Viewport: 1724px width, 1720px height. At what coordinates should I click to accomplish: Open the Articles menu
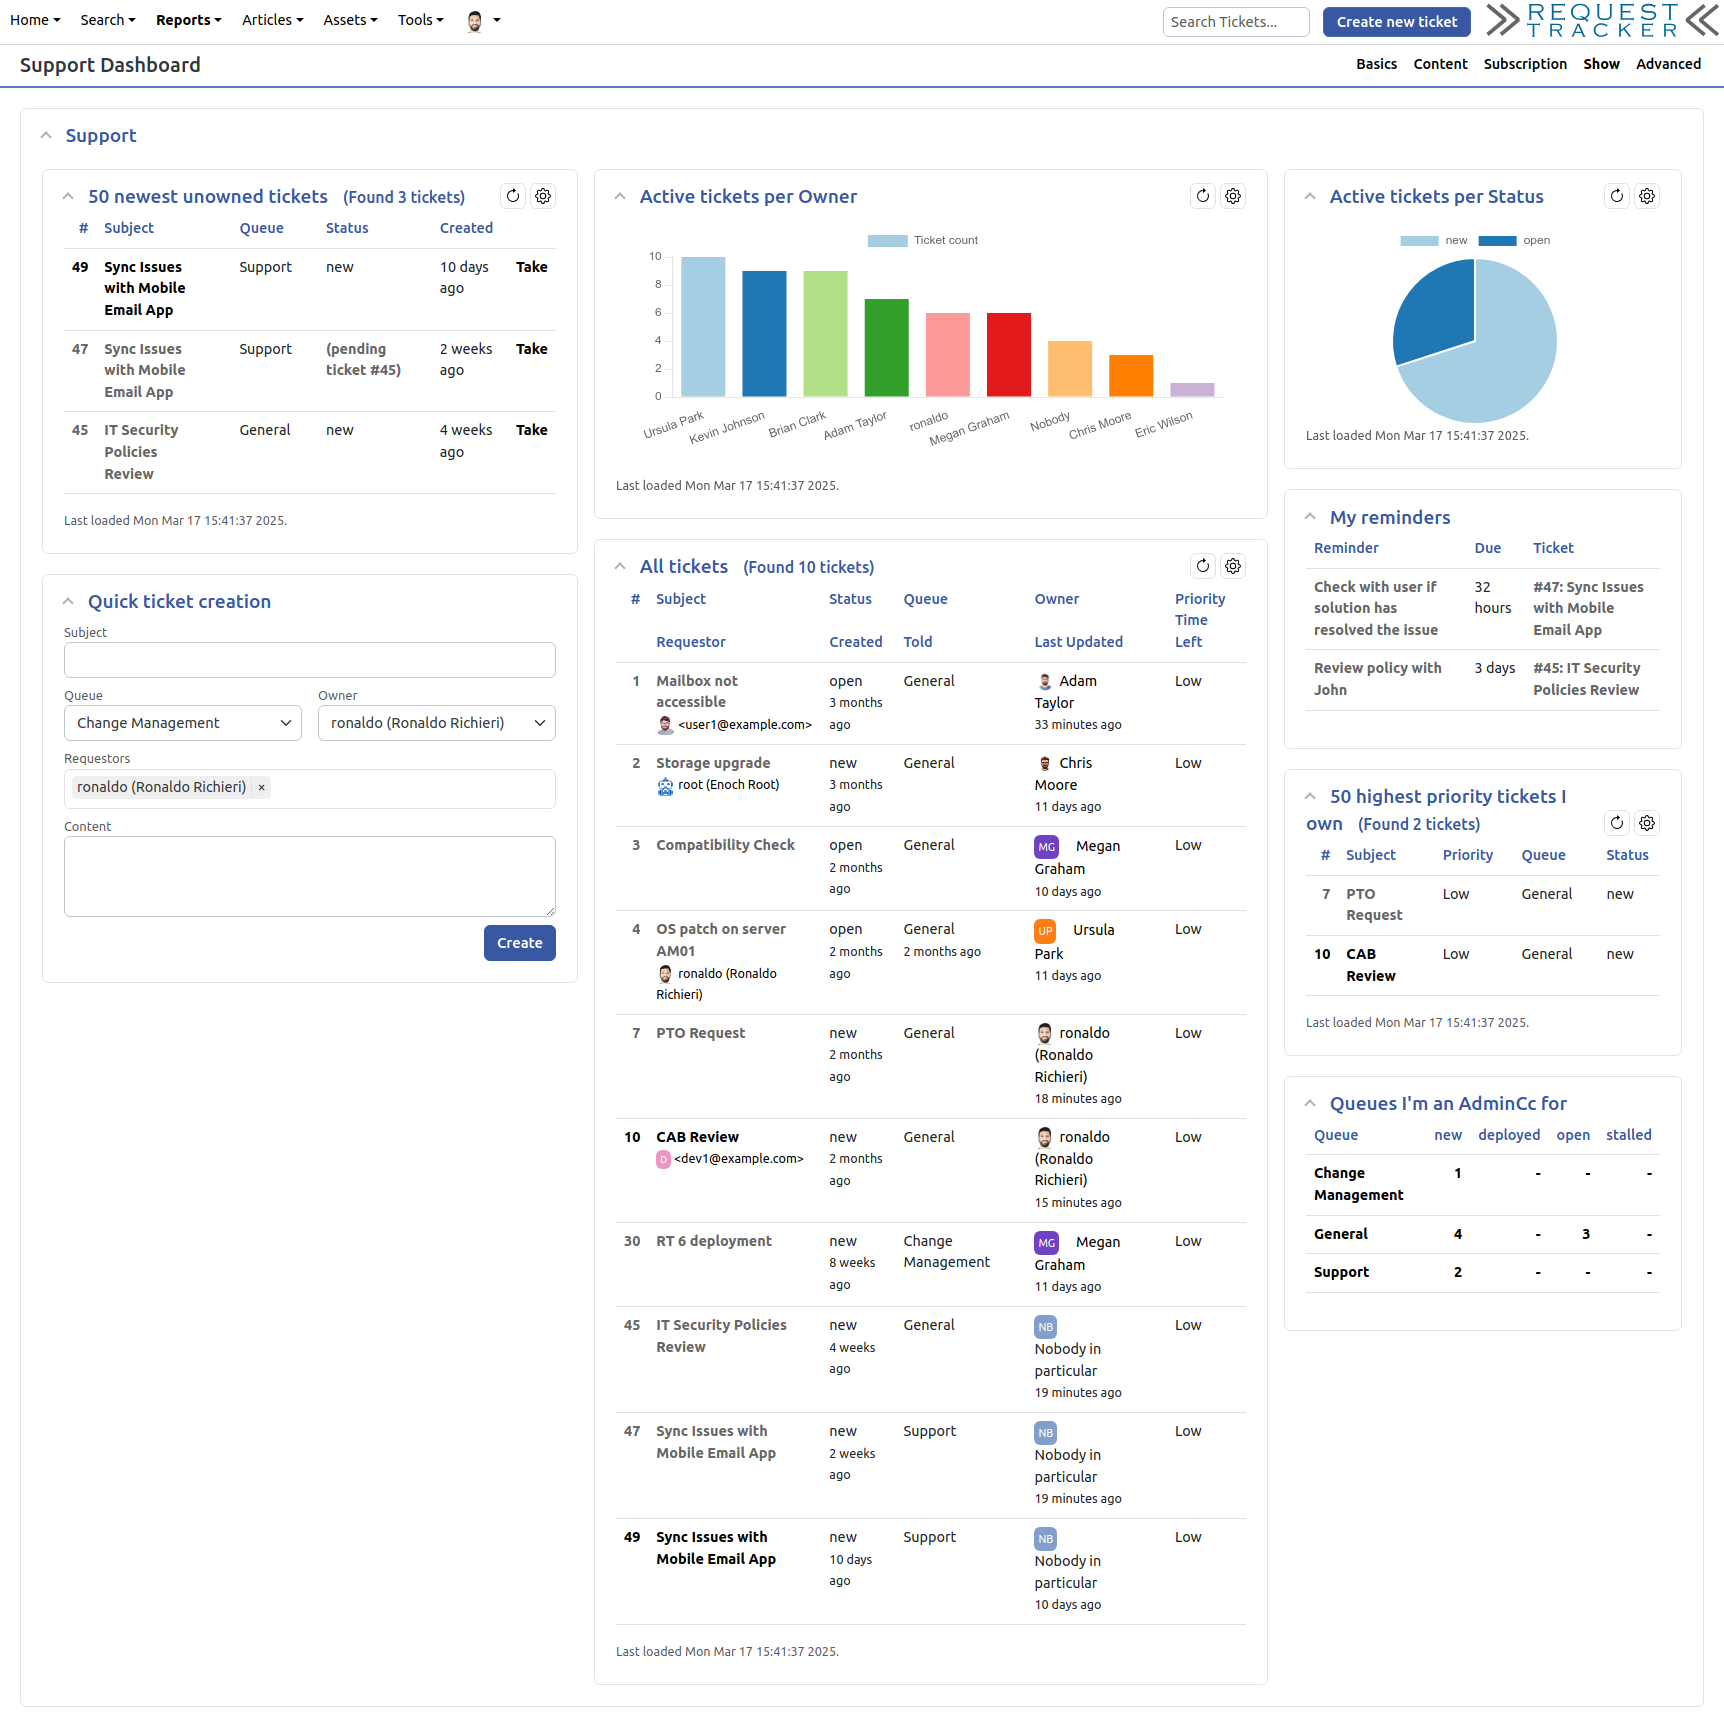pyautogui.click(x=273, y=20)
